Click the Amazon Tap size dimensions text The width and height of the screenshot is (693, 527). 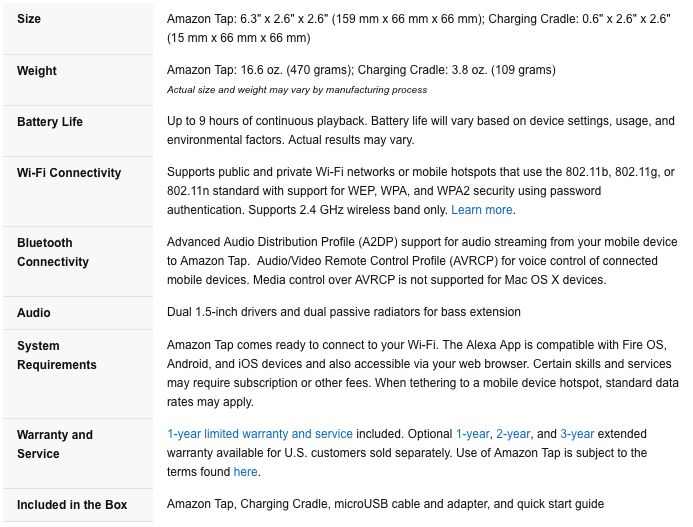pos(325,19)
